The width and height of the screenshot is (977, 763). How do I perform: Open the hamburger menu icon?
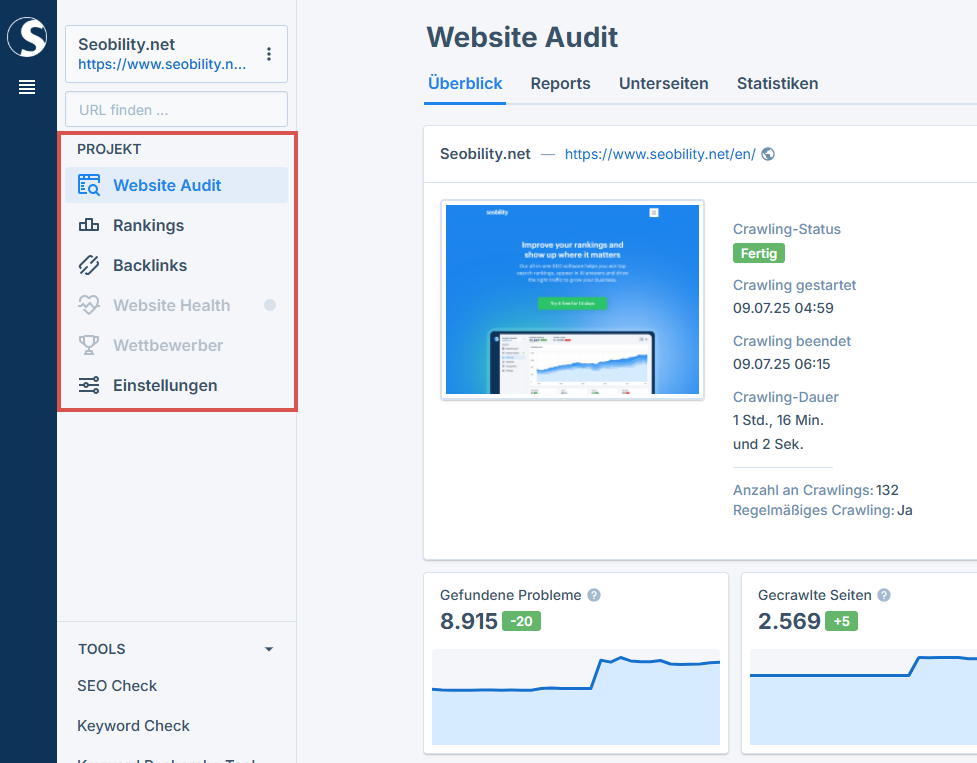[x=27, y=87]
